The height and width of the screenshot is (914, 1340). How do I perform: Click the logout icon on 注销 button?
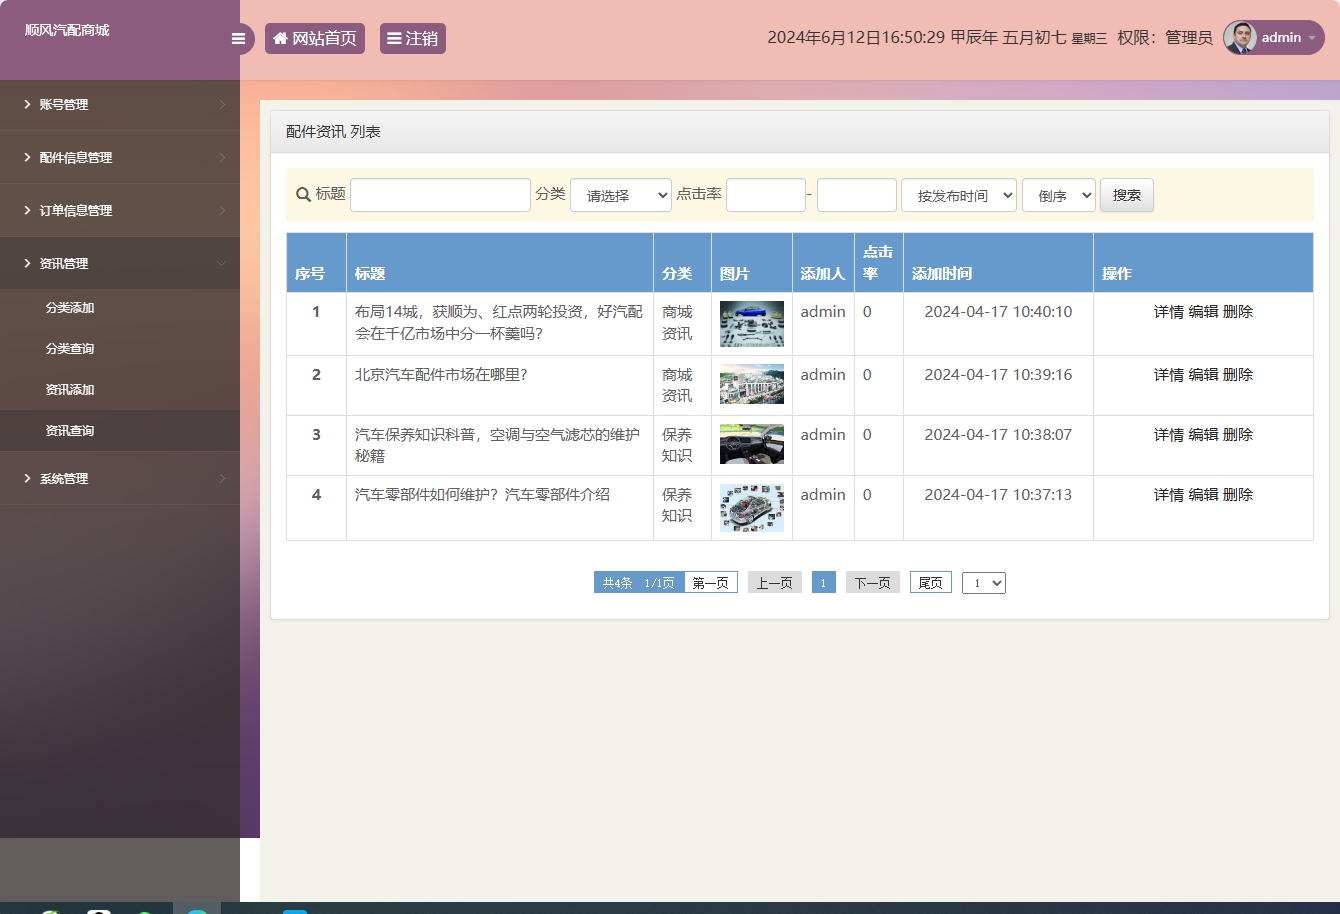394,38
